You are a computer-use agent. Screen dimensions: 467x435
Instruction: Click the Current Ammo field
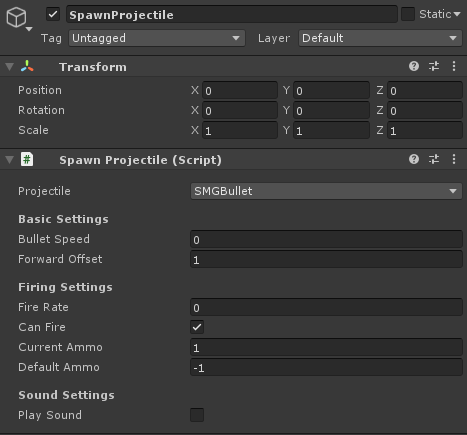click(326, 347)
